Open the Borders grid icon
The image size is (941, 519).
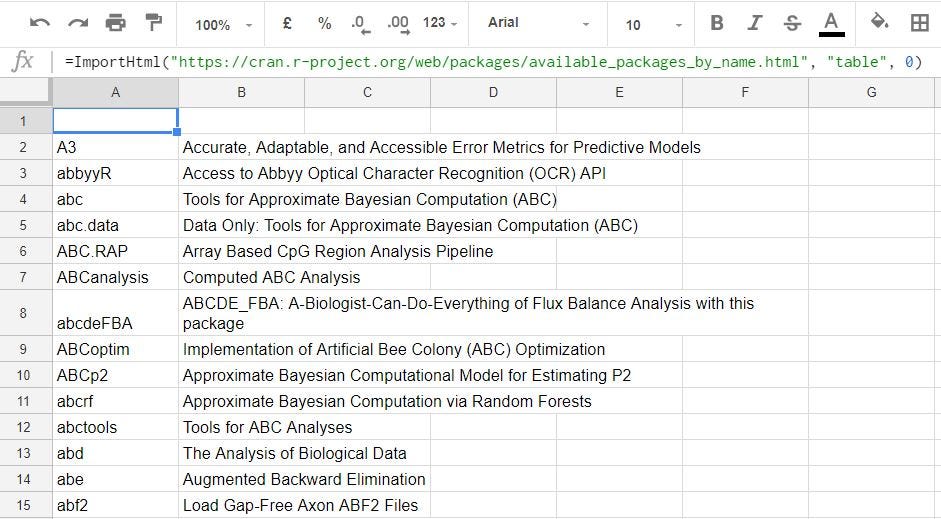pyautogui.click(x=919, y=23)
